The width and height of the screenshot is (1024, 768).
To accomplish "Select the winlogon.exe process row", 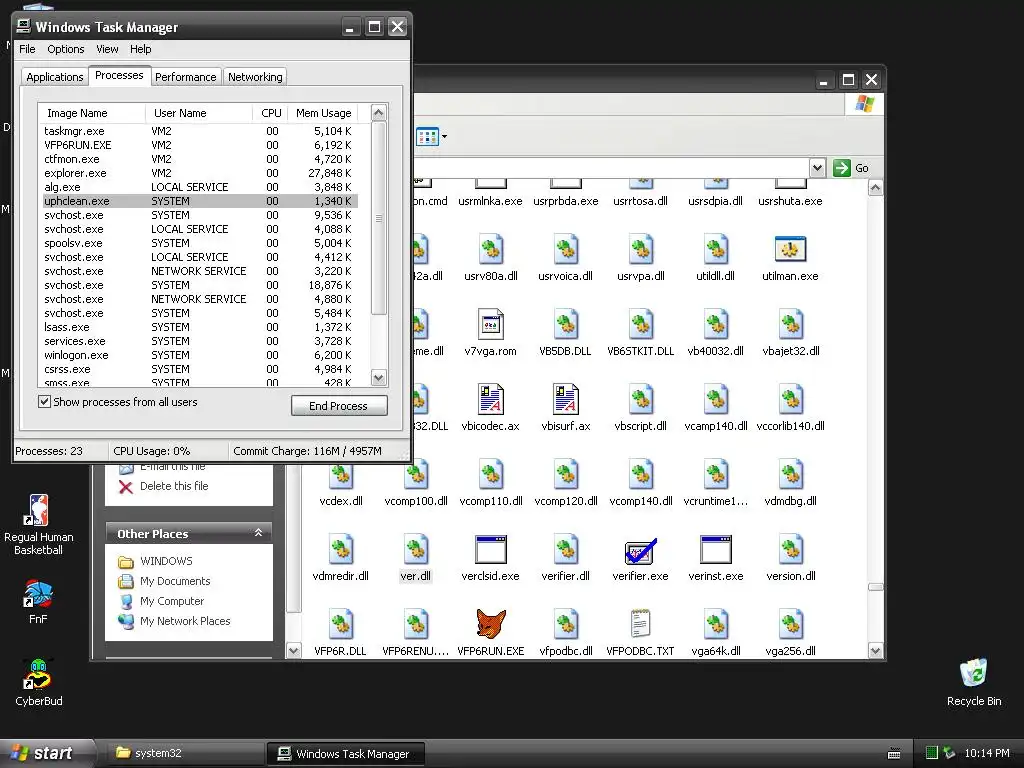I will click(x=199, y=355).
